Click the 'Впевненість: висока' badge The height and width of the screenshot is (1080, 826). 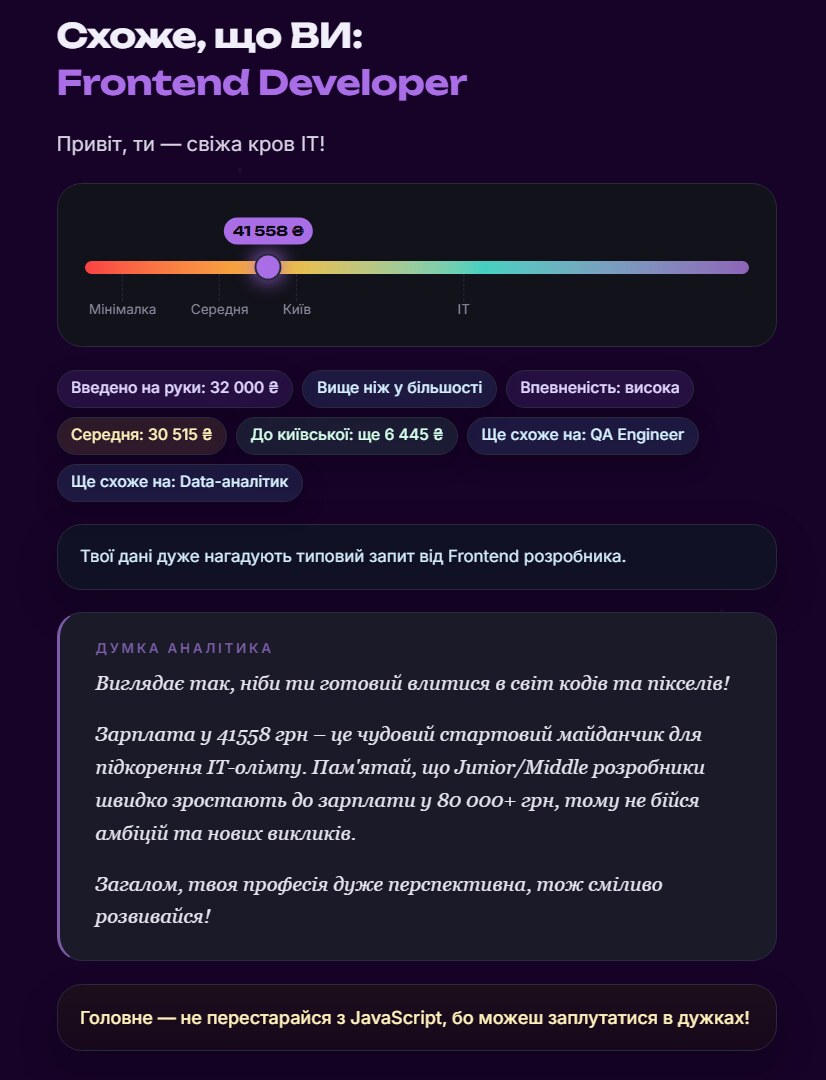599,388
